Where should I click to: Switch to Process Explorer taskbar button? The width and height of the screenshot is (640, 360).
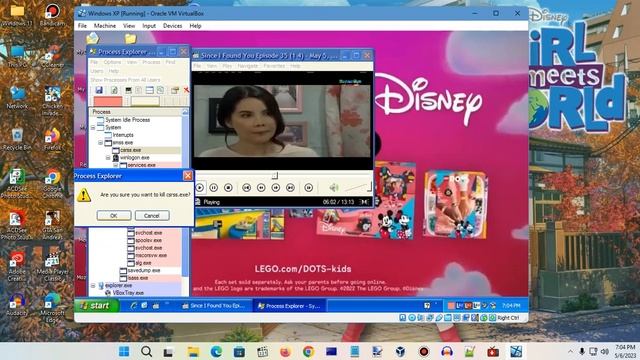[x=289, y=305]
